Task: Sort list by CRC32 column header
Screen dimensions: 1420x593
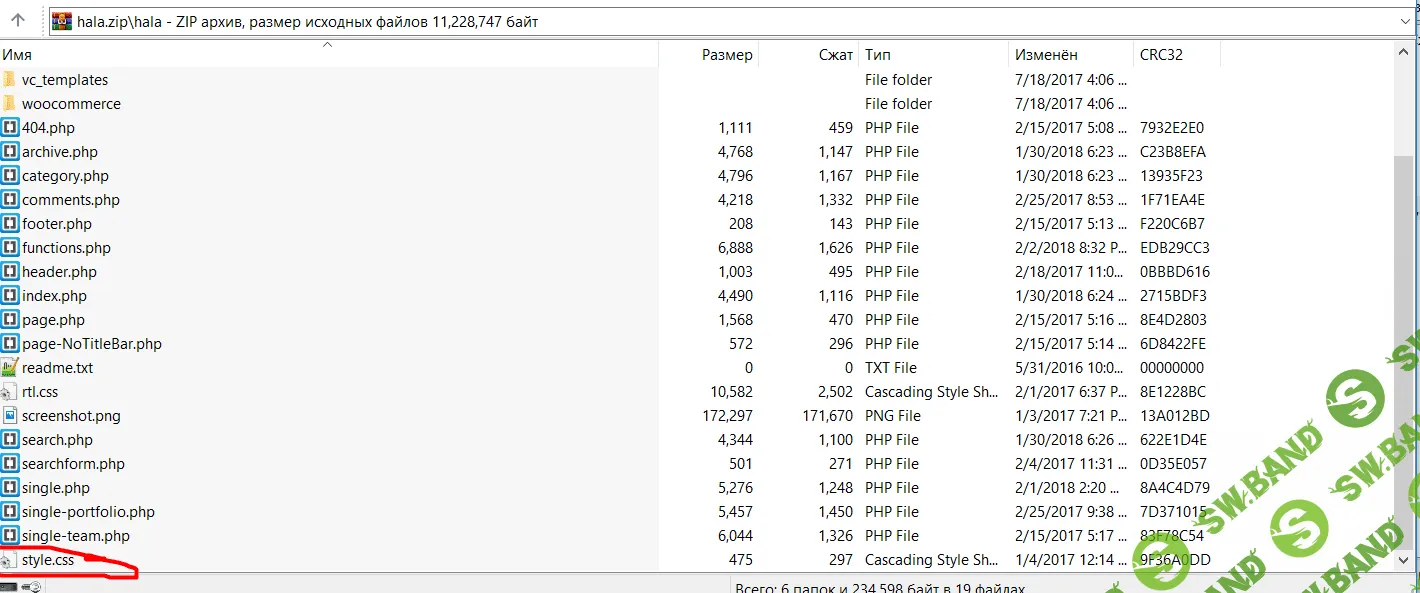Action: pyautogui.click(x=1161, y=55)
